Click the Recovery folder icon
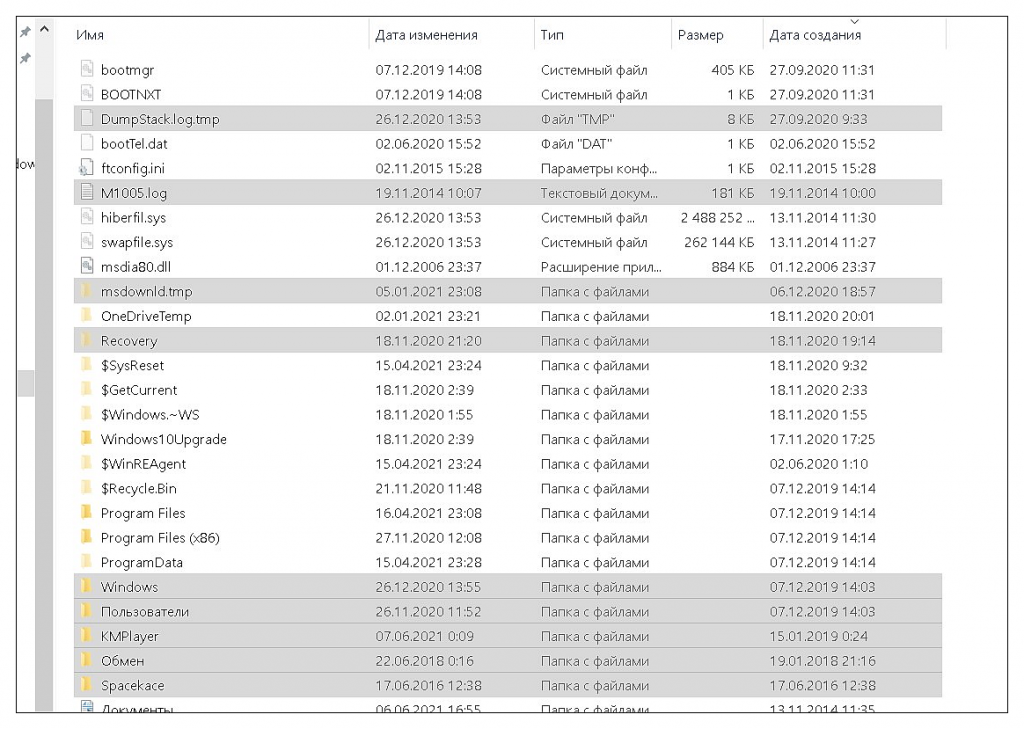The height and width of the screenshot is (729, 1024). click(86, 340)
